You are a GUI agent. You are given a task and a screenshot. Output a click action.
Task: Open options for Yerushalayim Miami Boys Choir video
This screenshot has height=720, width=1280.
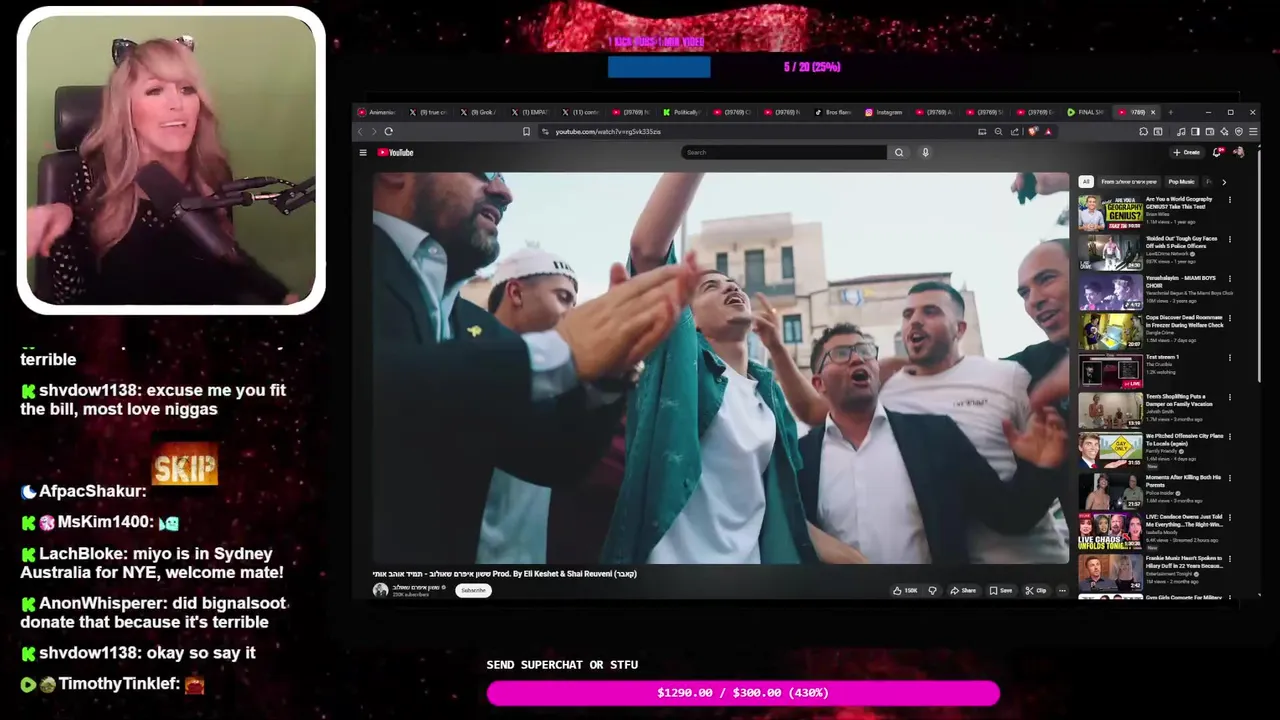click(x=1230, y=279)
